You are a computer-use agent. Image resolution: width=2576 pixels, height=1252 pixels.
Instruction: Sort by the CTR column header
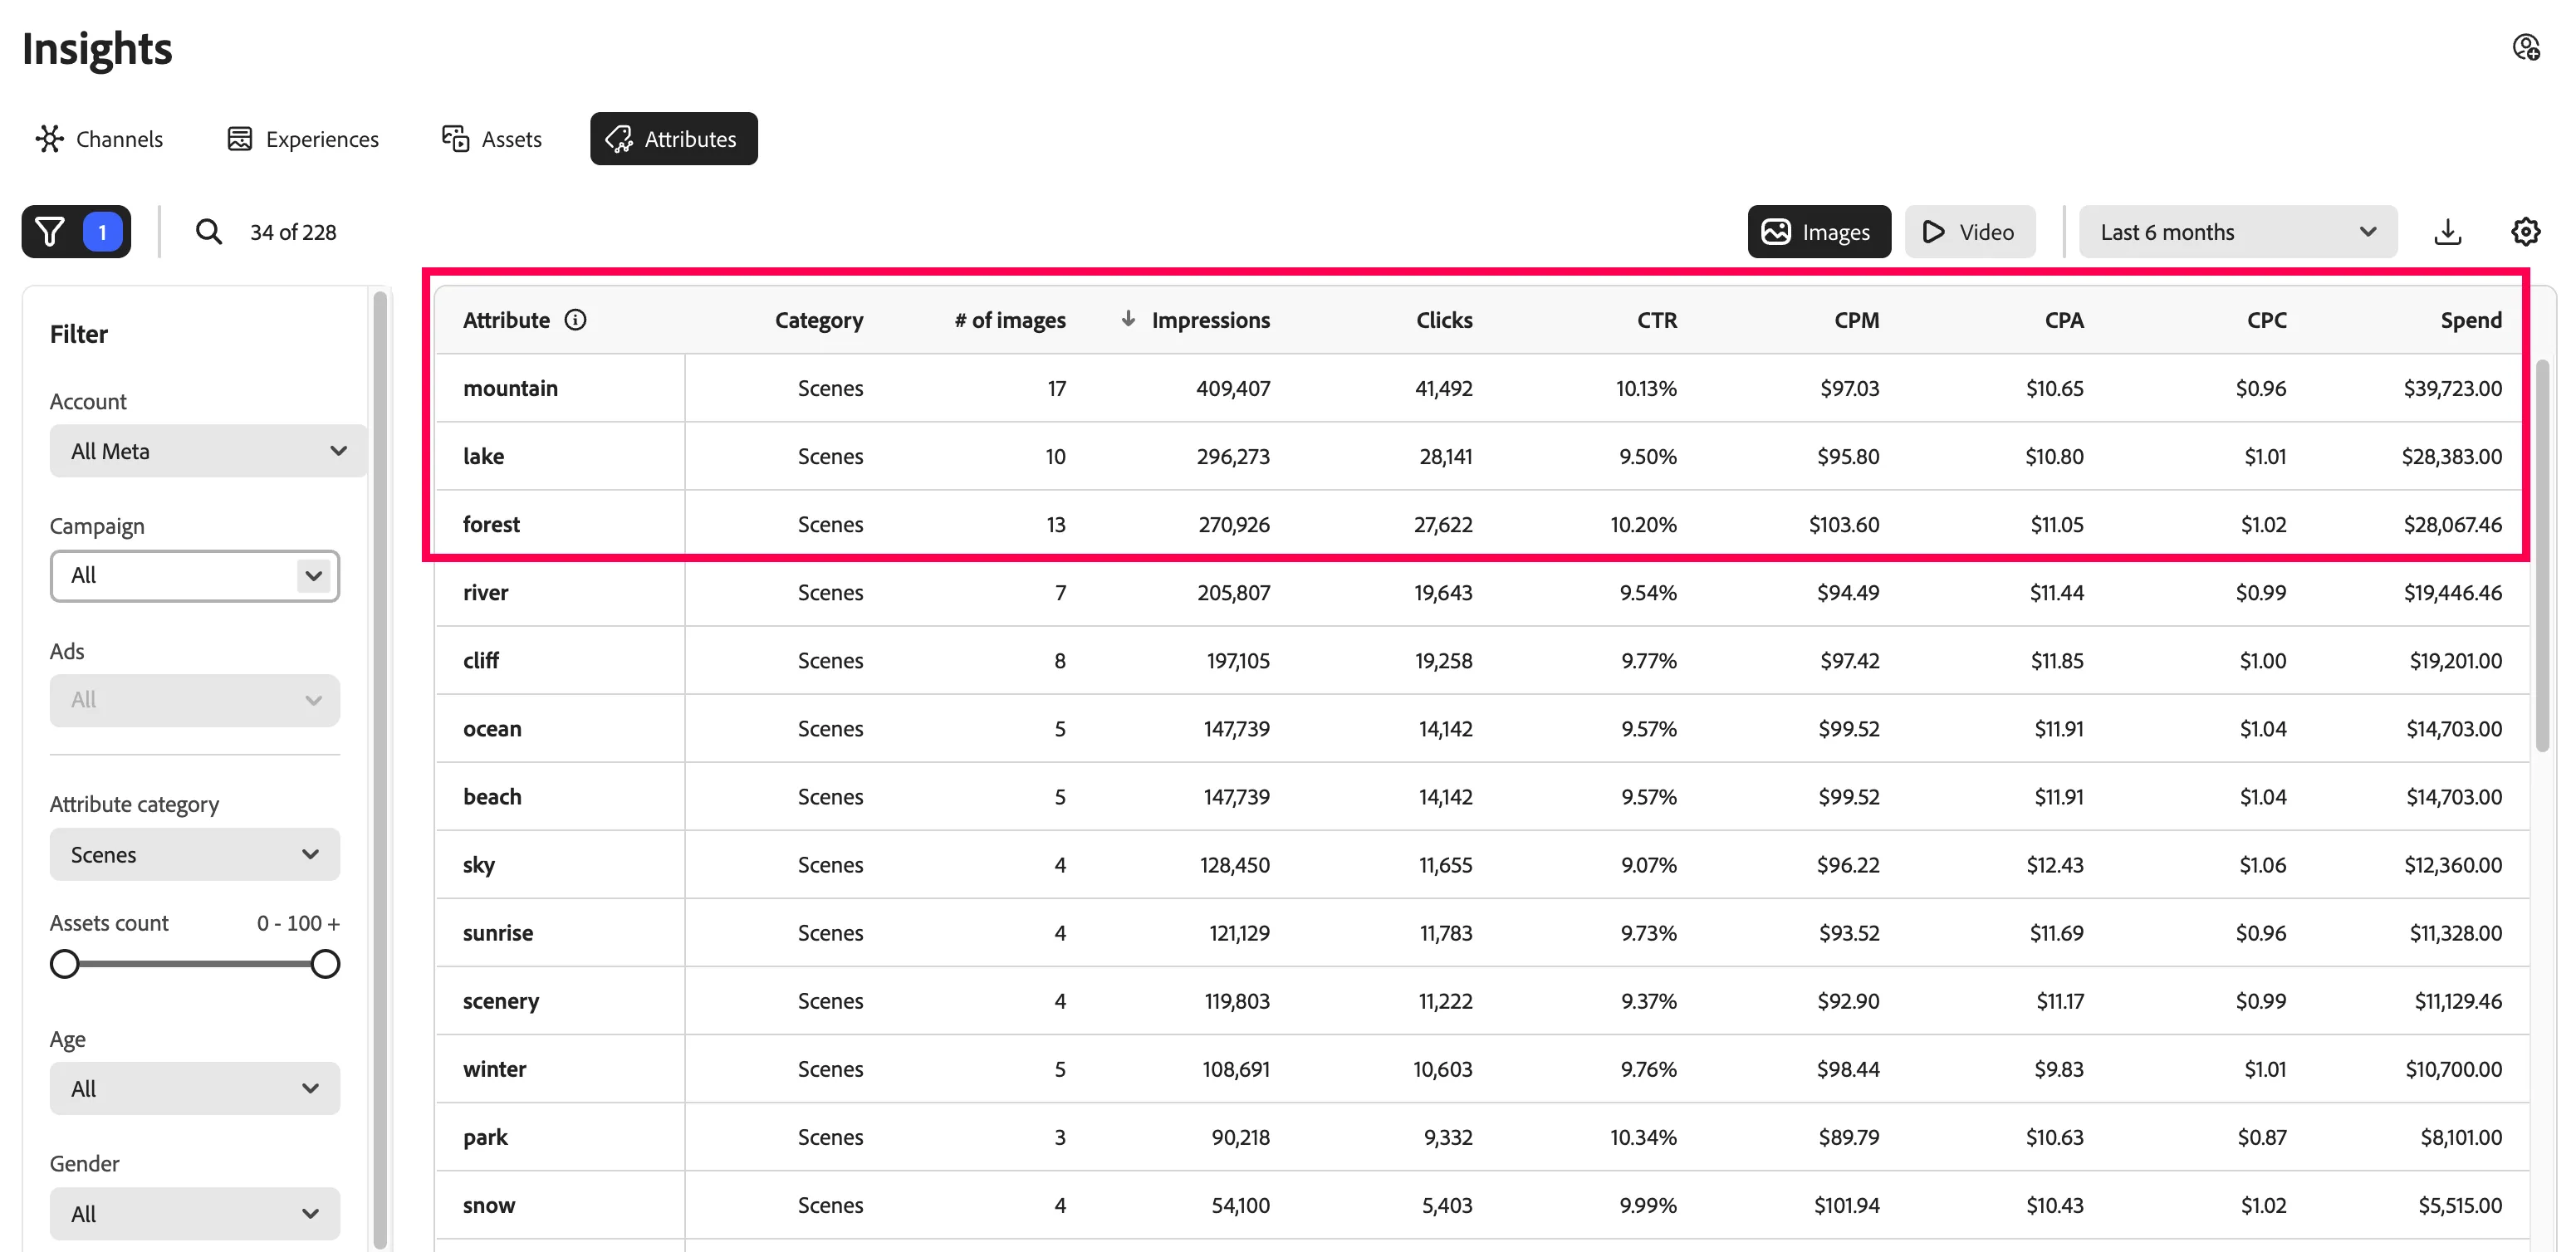(1656, 320)
